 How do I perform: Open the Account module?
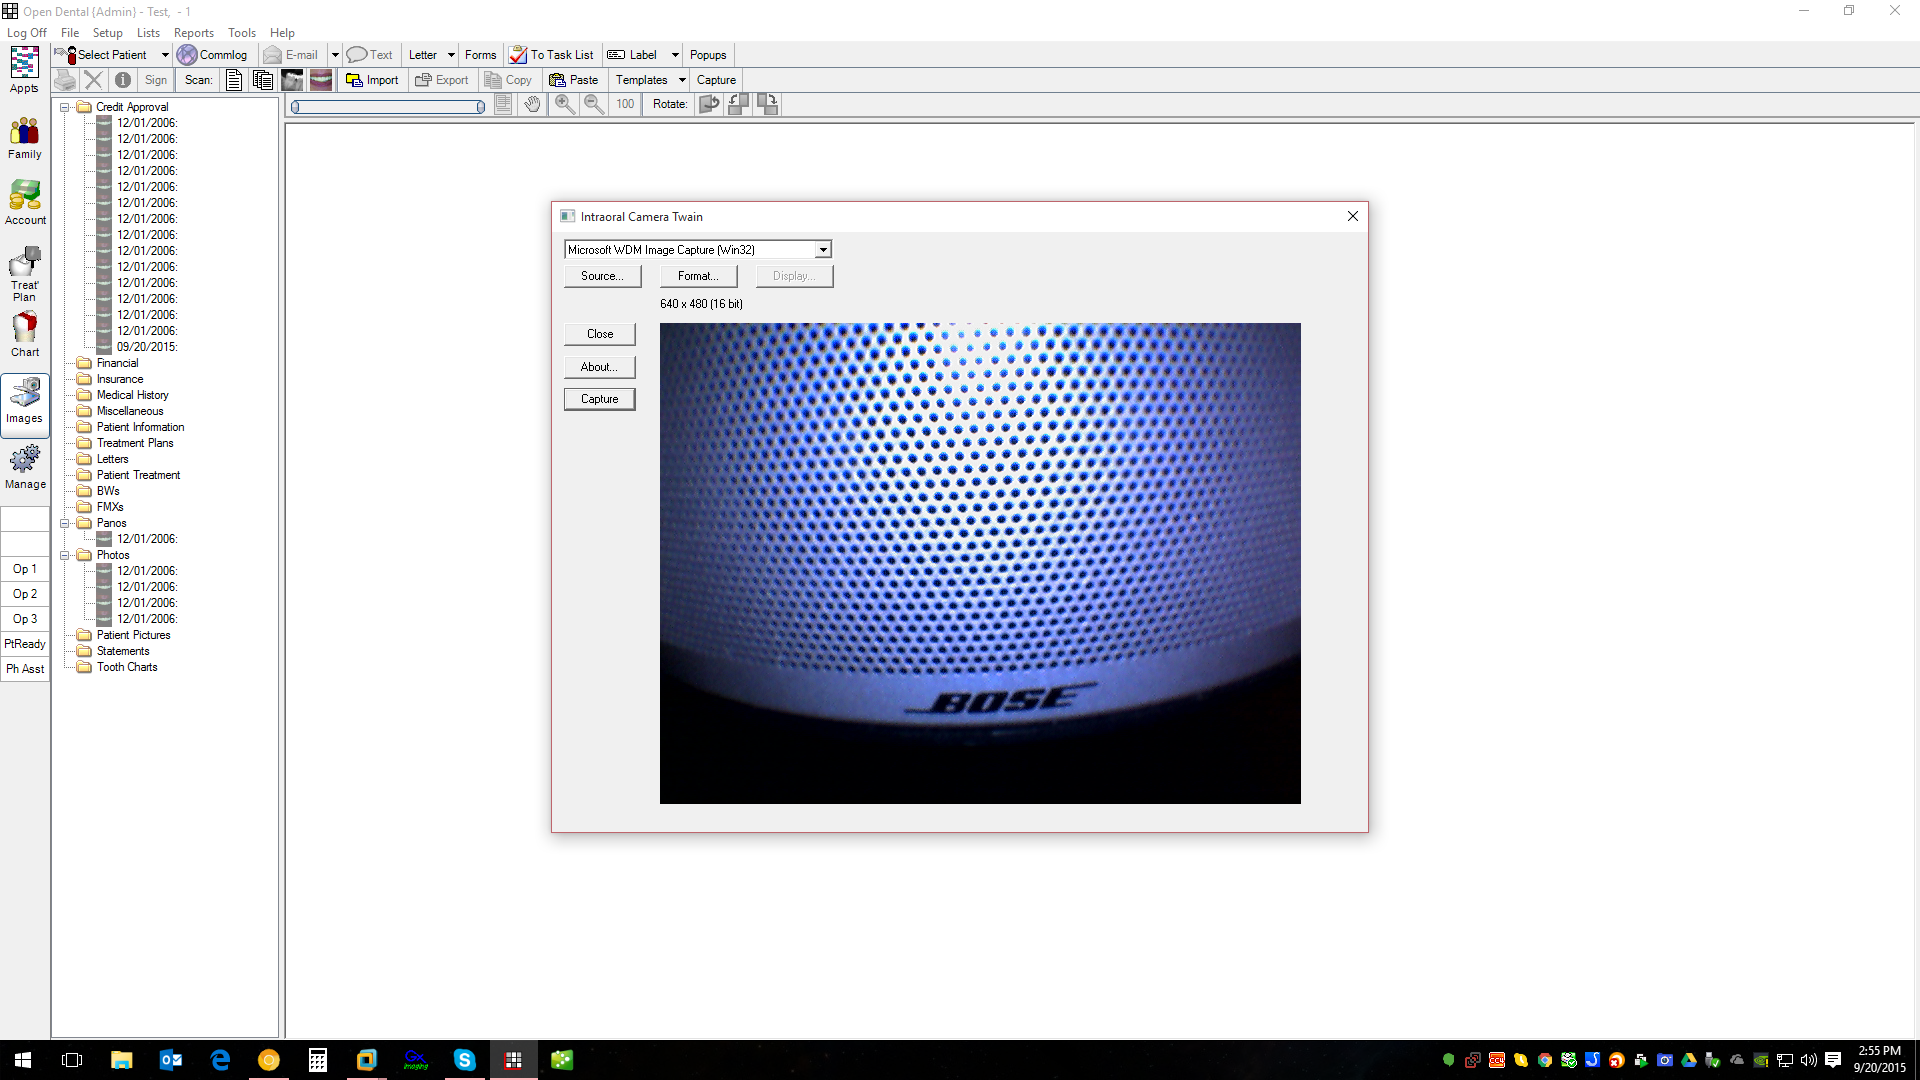[25, 203]
